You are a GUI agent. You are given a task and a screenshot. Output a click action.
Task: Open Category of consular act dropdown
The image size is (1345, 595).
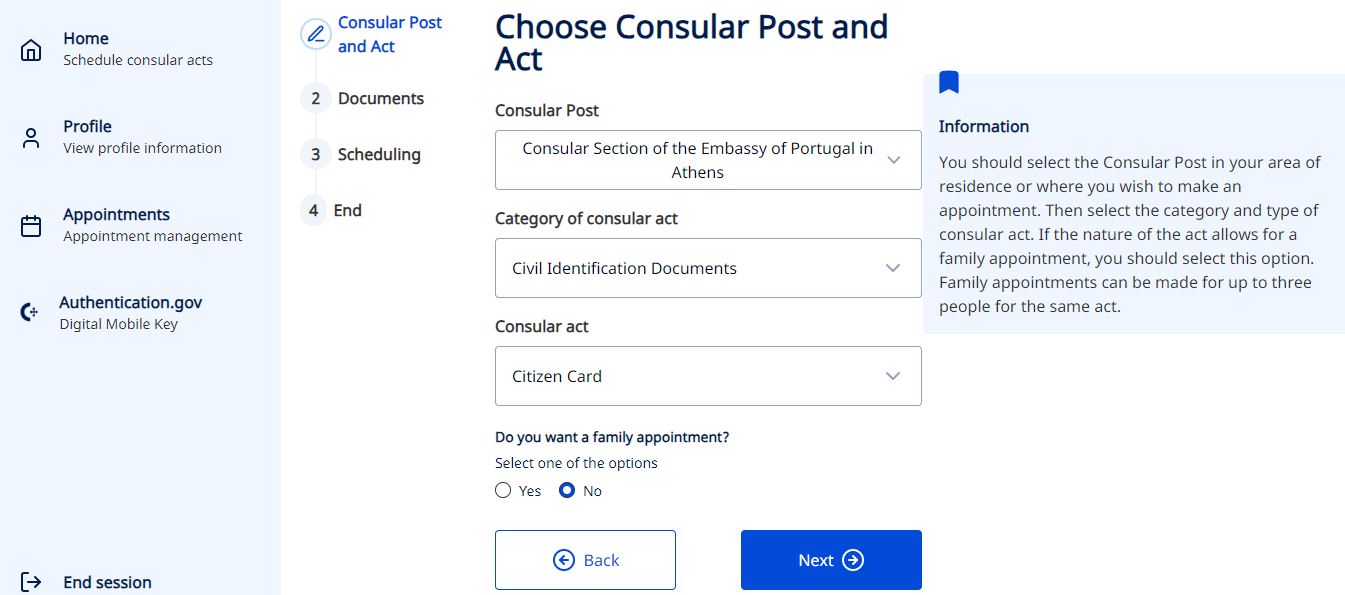[708, 268]
